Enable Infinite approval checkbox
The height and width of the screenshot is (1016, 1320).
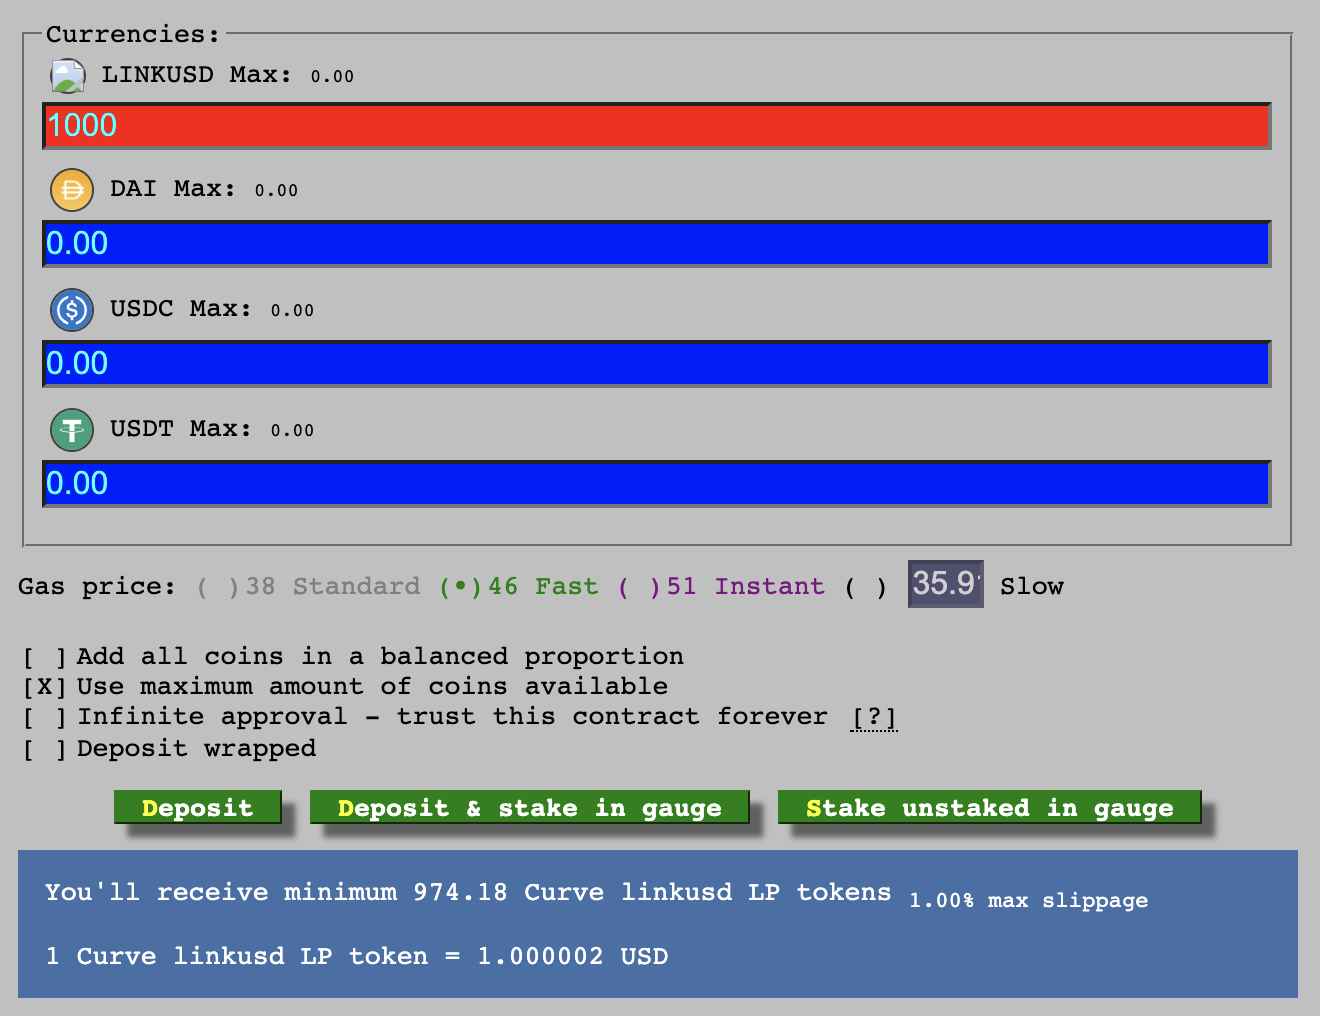(x=45, y=717)
